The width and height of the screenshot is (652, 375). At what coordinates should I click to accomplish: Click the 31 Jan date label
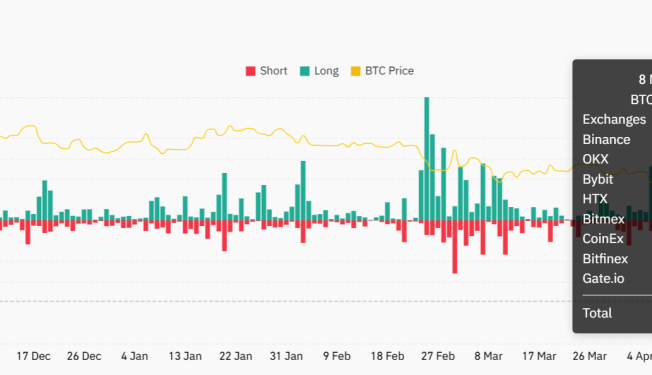tap(286, 356)
